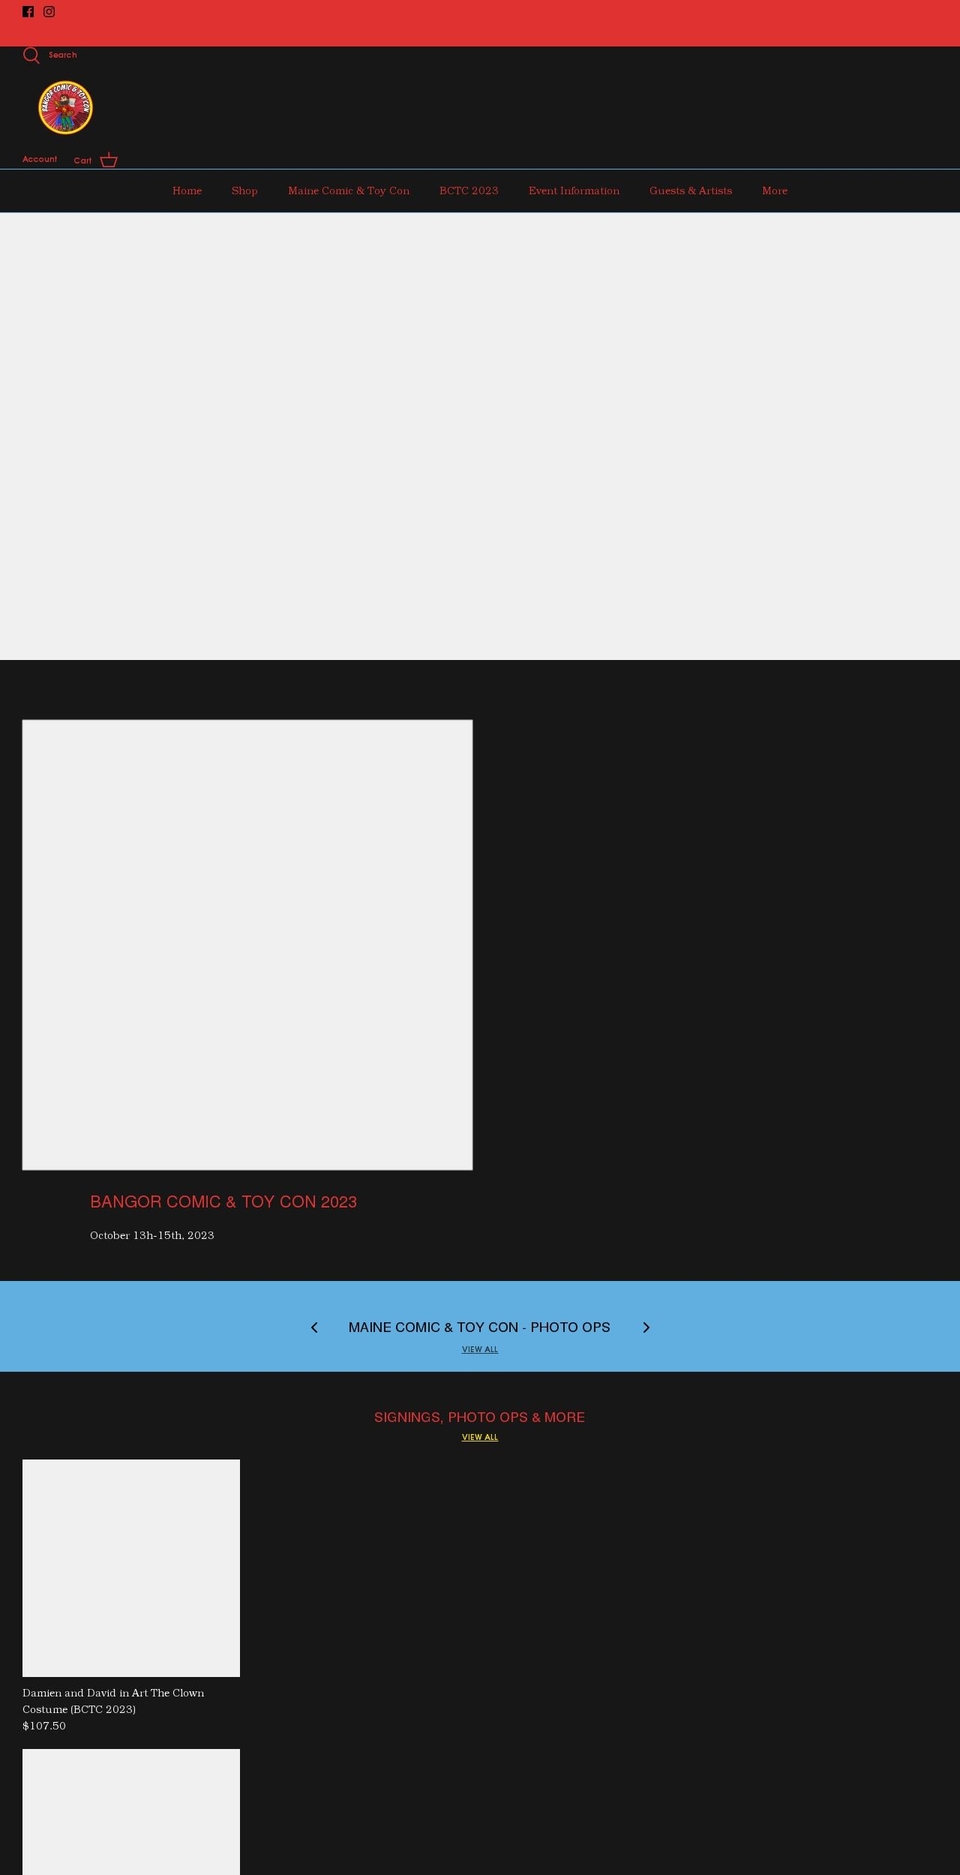
Task: Open the Shop menu item
Action: pos(245,191)
